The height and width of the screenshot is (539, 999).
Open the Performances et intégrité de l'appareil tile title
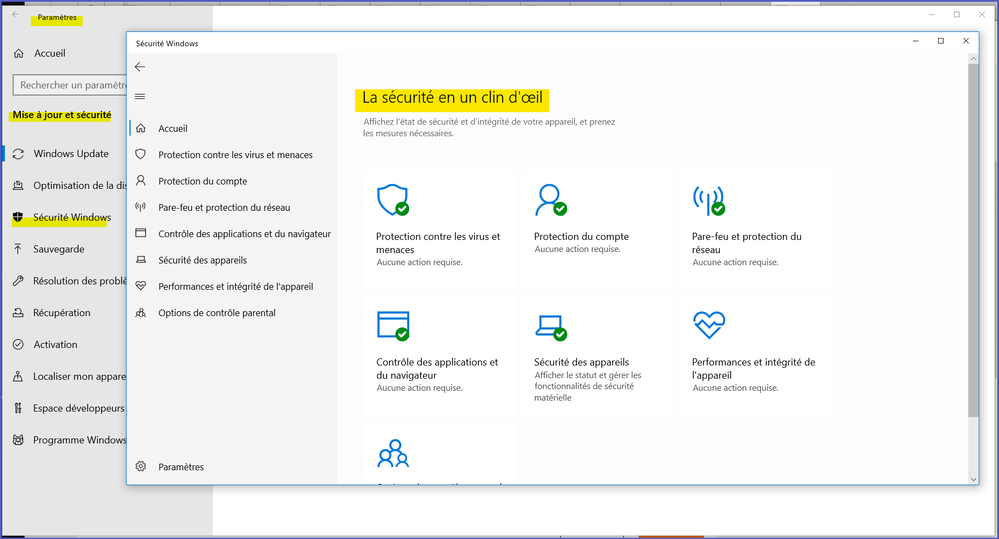click(x=754, y=368)
